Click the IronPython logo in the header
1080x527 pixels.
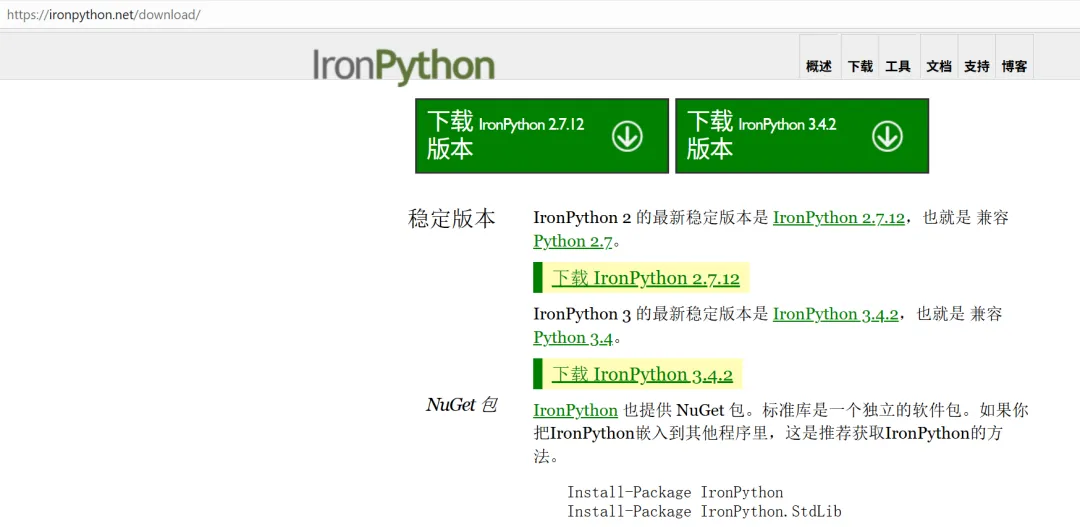404,66
